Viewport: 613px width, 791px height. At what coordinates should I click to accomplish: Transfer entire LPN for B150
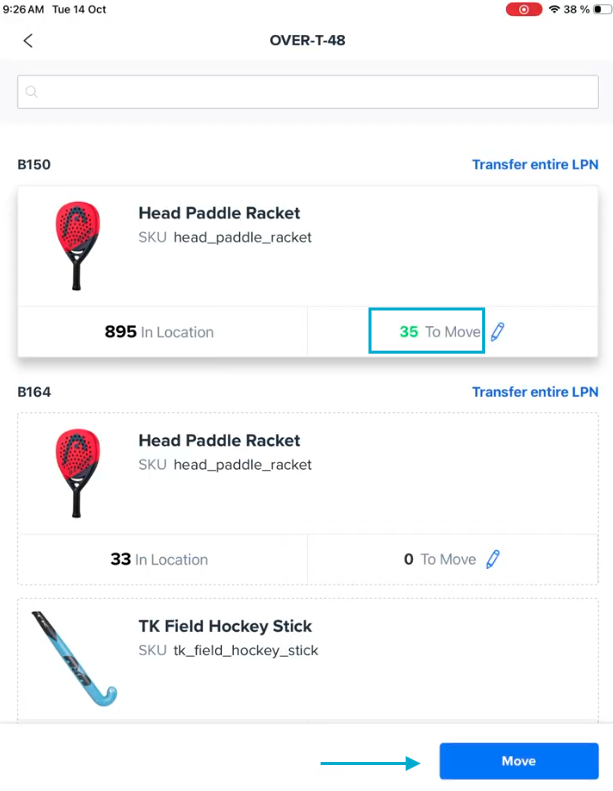pos(535,164)
